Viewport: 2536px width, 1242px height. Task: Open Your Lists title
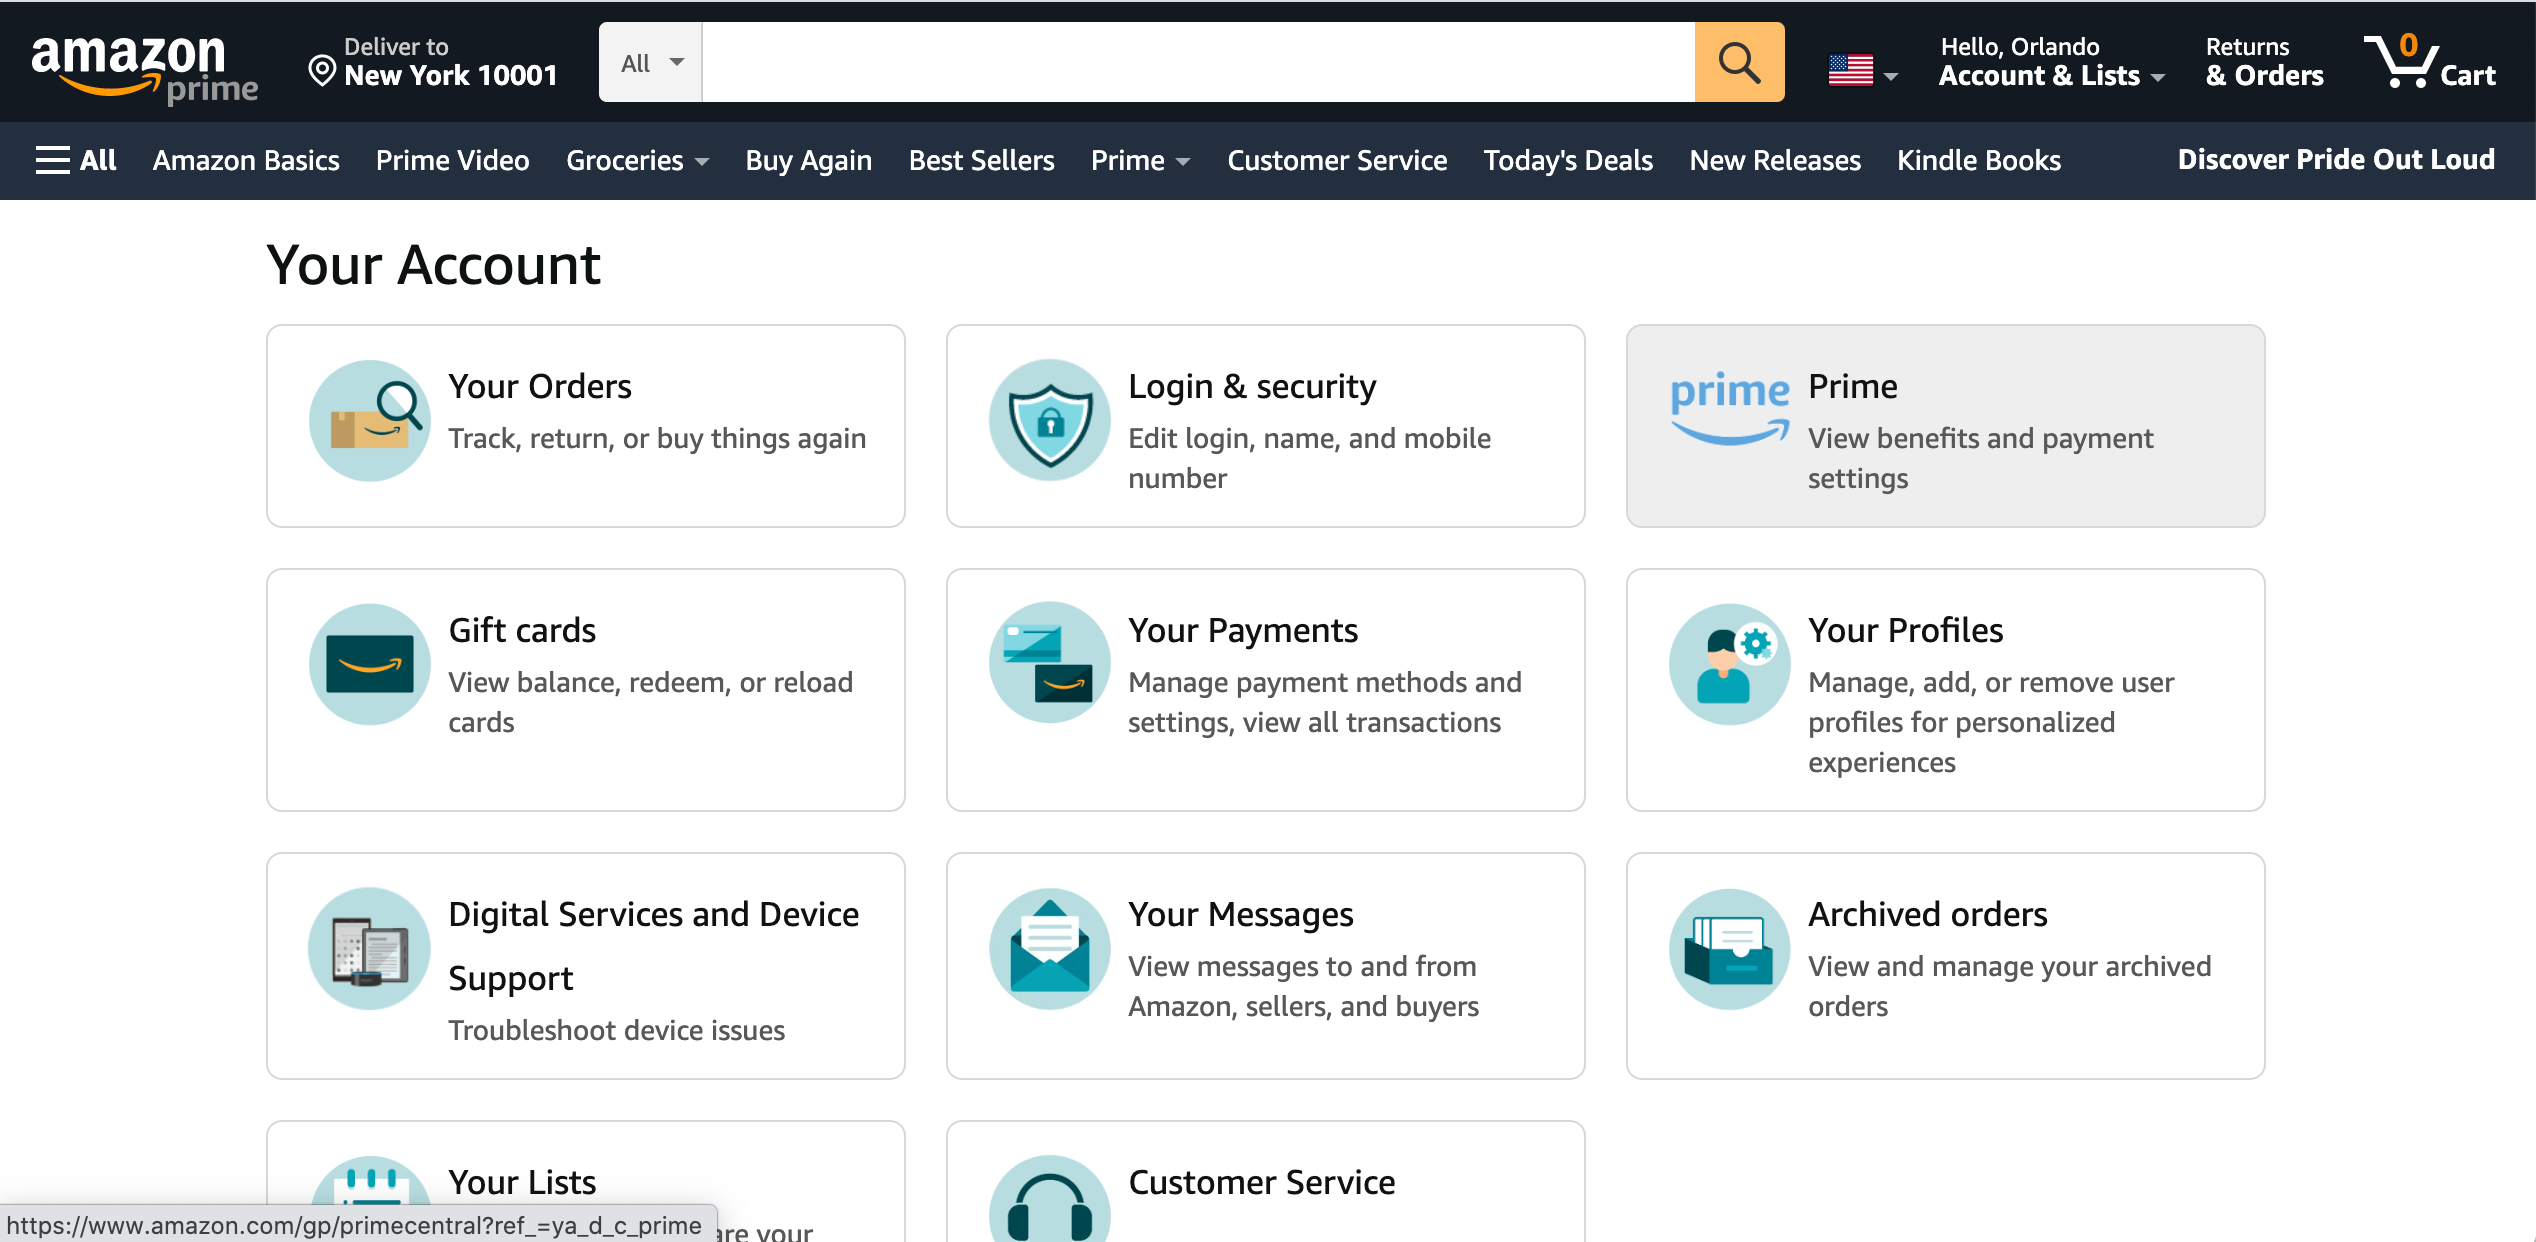coord(522,1182)
